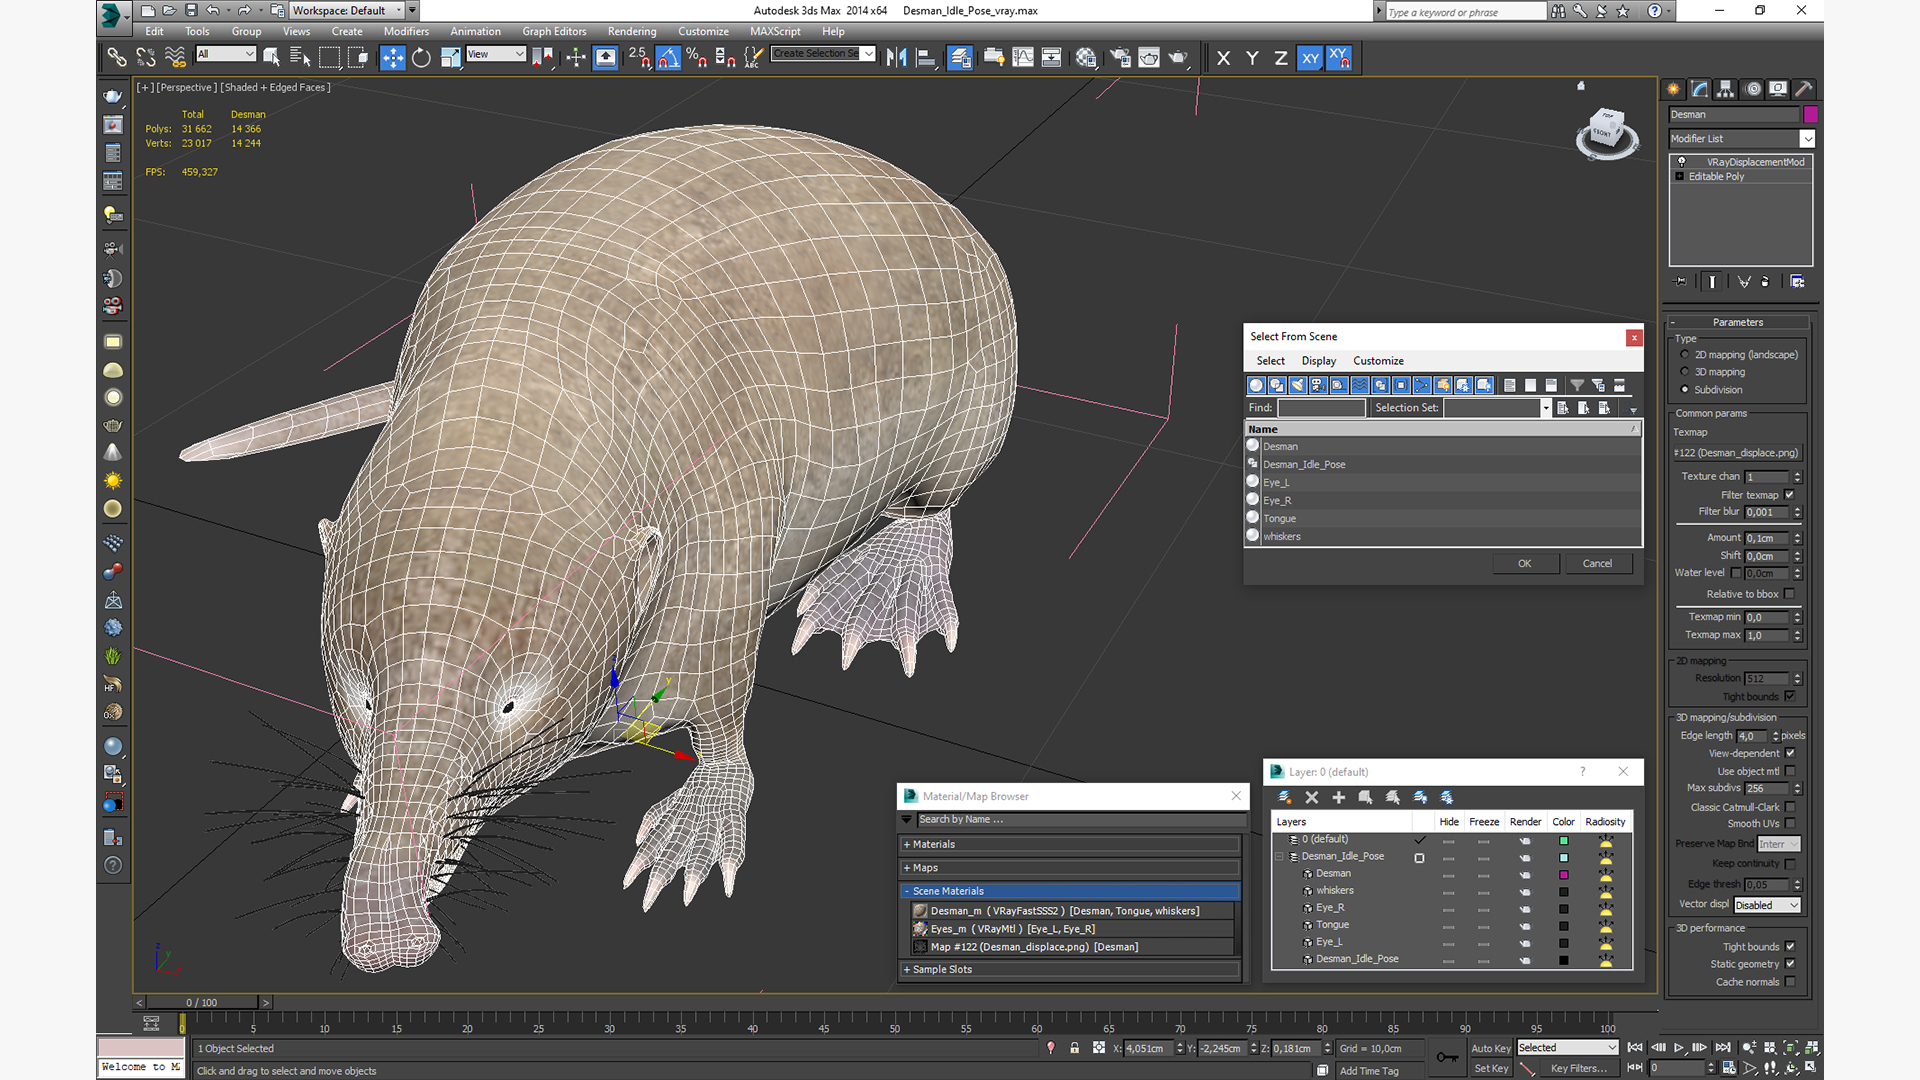
Task: Toggle the Angle Snap icon
Action: 668,58
